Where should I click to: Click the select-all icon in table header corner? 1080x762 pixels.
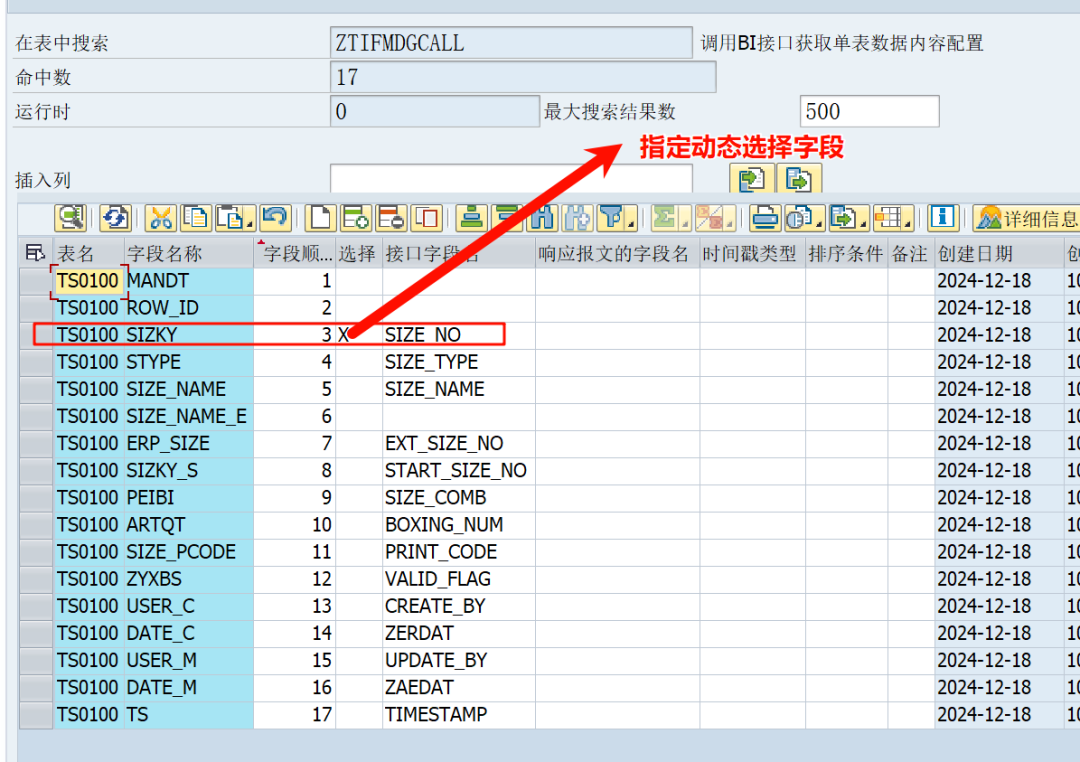click(x=35, y=253)
